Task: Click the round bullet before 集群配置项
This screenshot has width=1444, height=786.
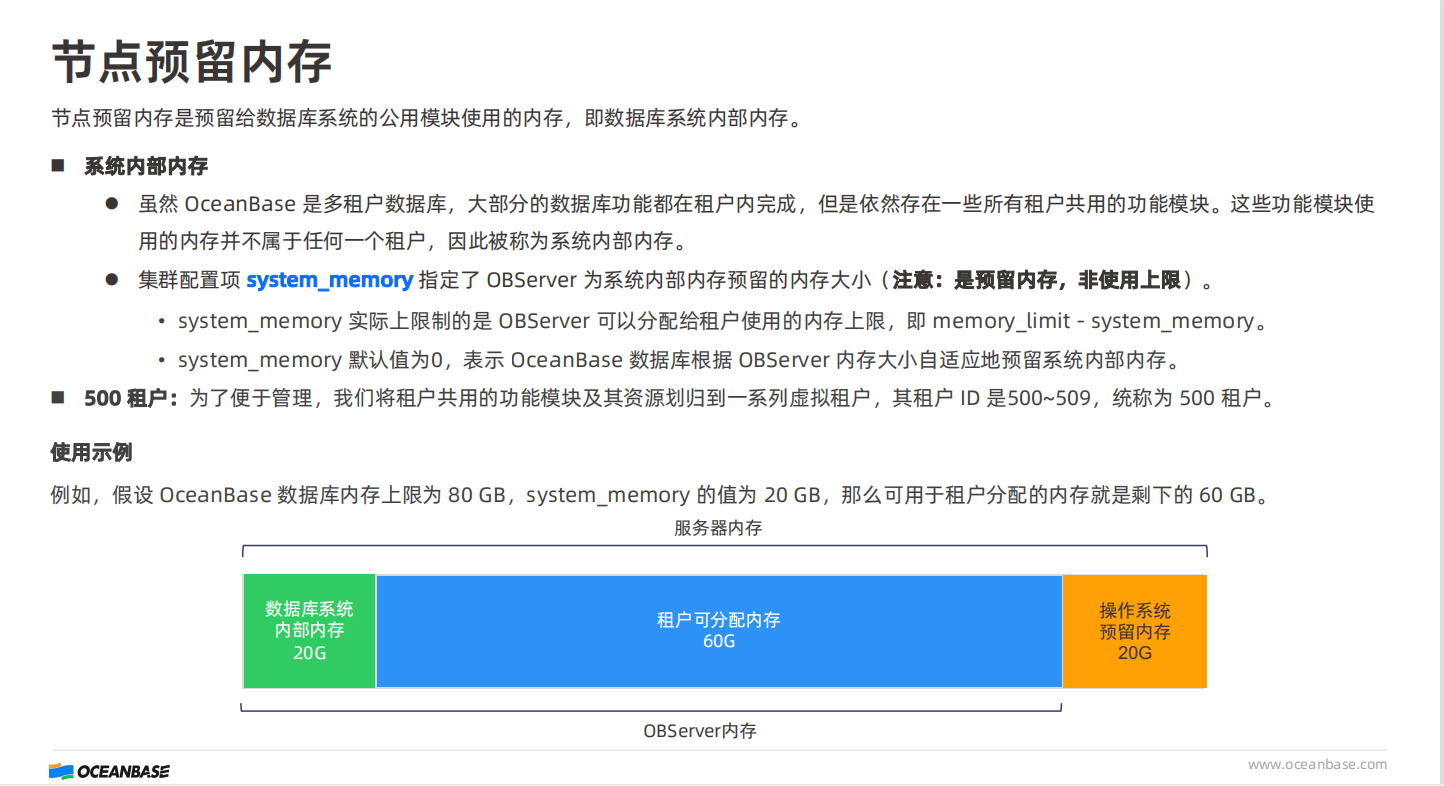Action: [x=112, y=280]
